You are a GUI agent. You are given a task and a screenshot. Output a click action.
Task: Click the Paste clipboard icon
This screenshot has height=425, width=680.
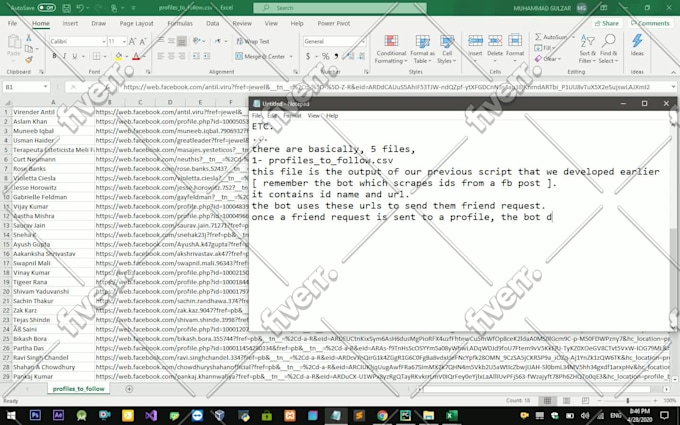[x=14, y=42]
